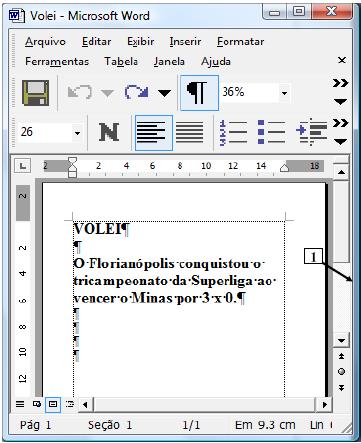Maximize the Word window

[x=299, y=12]
